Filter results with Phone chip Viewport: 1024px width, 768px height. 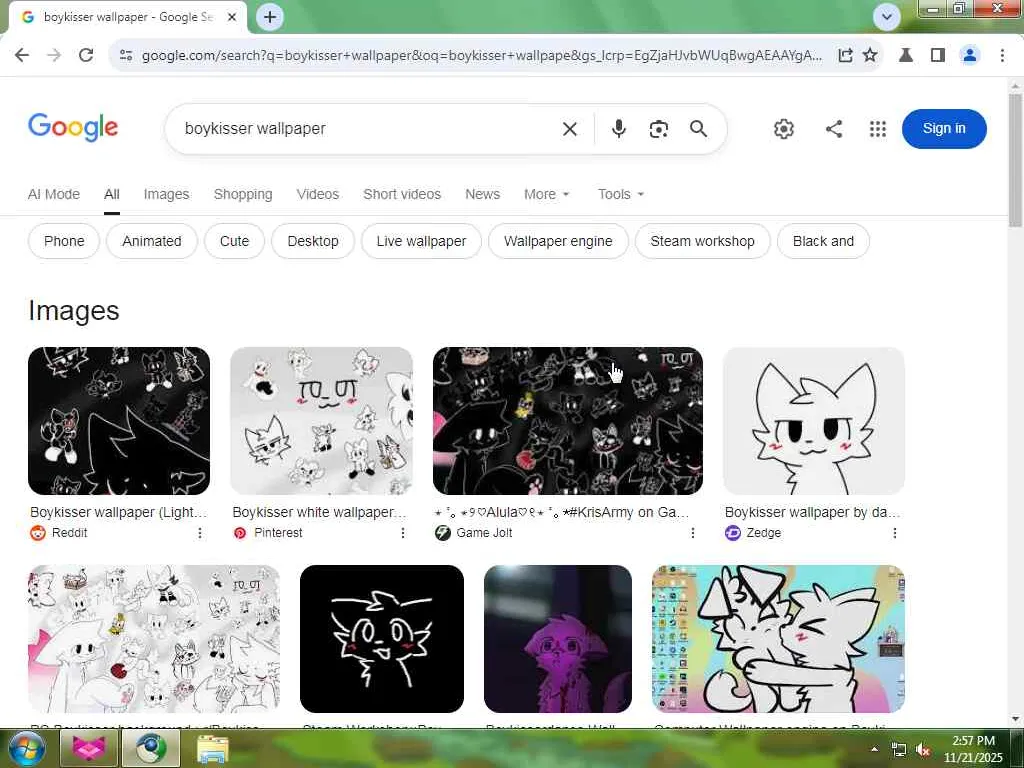pos(64,241)
